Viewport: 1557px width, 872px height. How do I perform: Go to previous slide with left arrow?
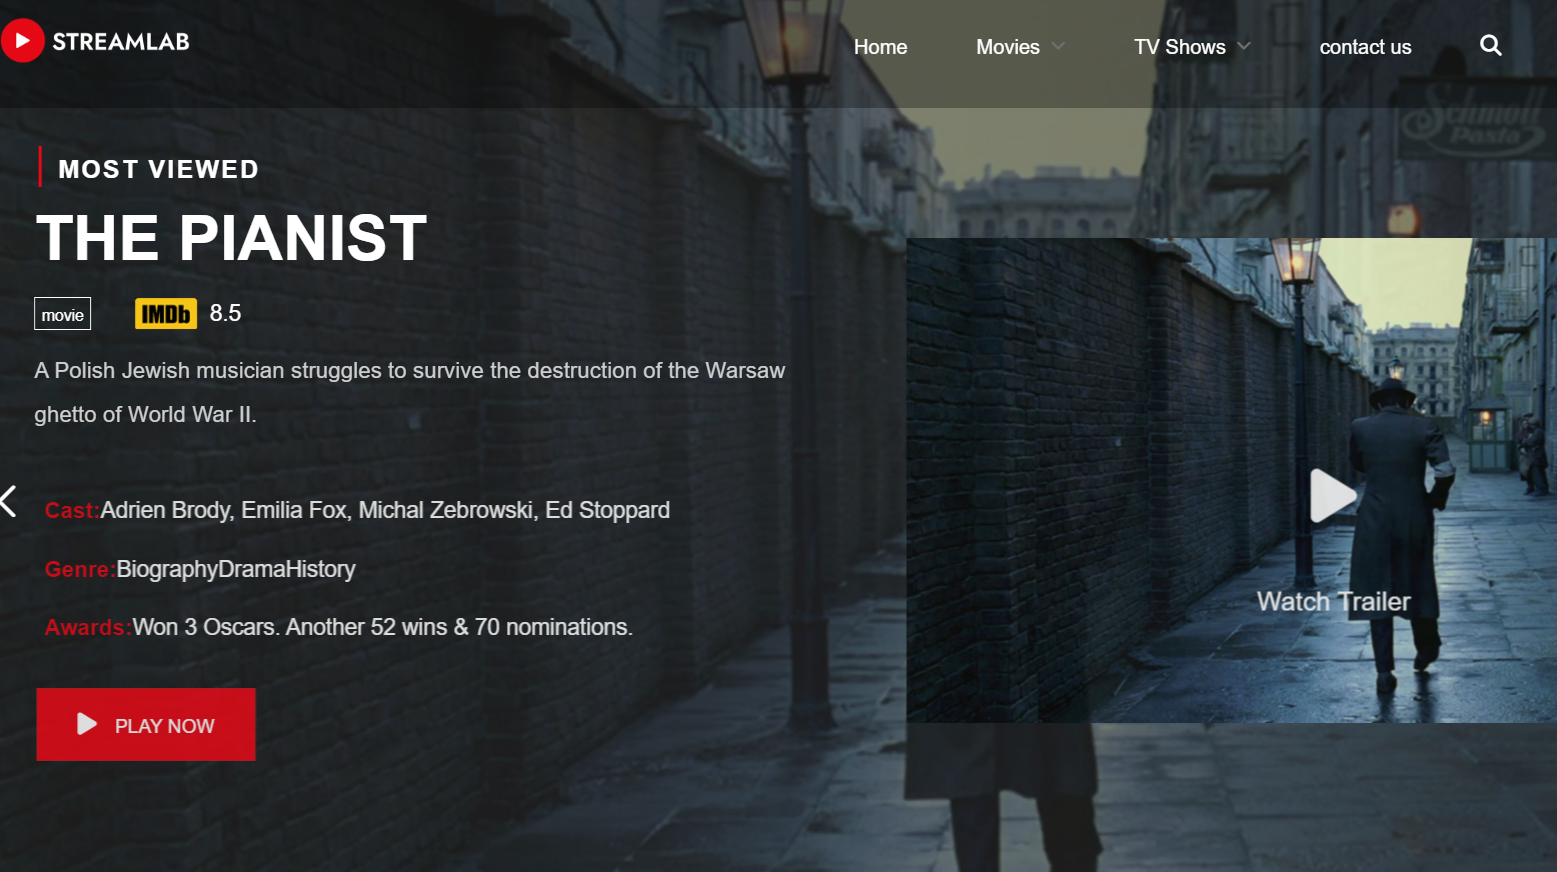(9, 501)
